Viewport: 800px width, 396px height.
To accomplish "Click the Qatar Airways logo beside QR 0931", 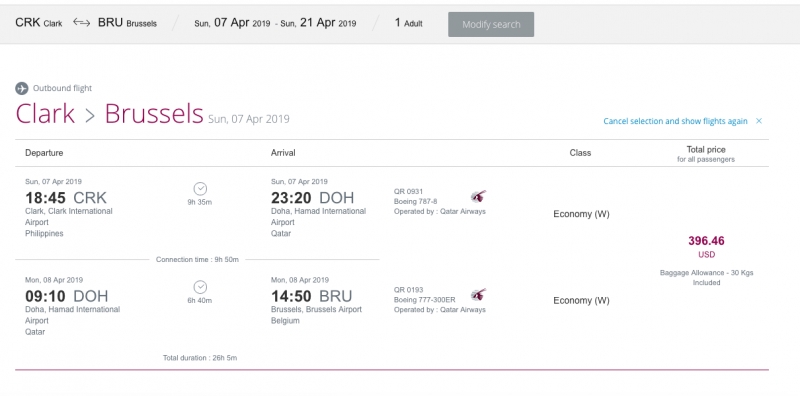I will 478,196.
